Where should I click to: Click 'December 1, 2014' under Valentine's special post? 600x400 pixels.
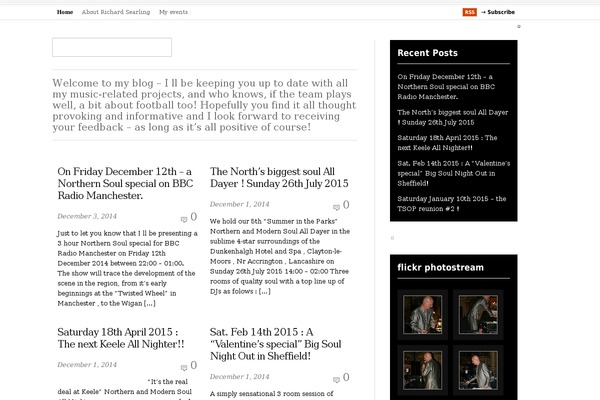(240, 377)
